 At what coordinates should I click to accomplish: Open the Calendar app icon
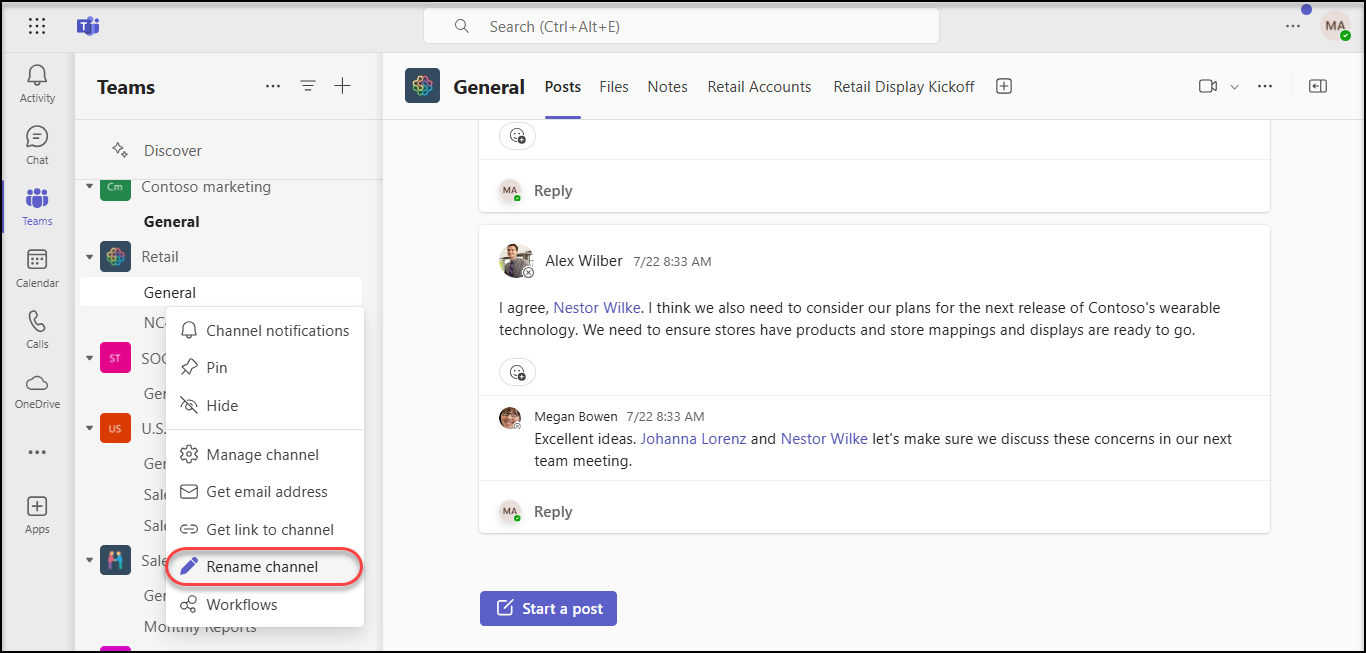(x=37, y=261)
